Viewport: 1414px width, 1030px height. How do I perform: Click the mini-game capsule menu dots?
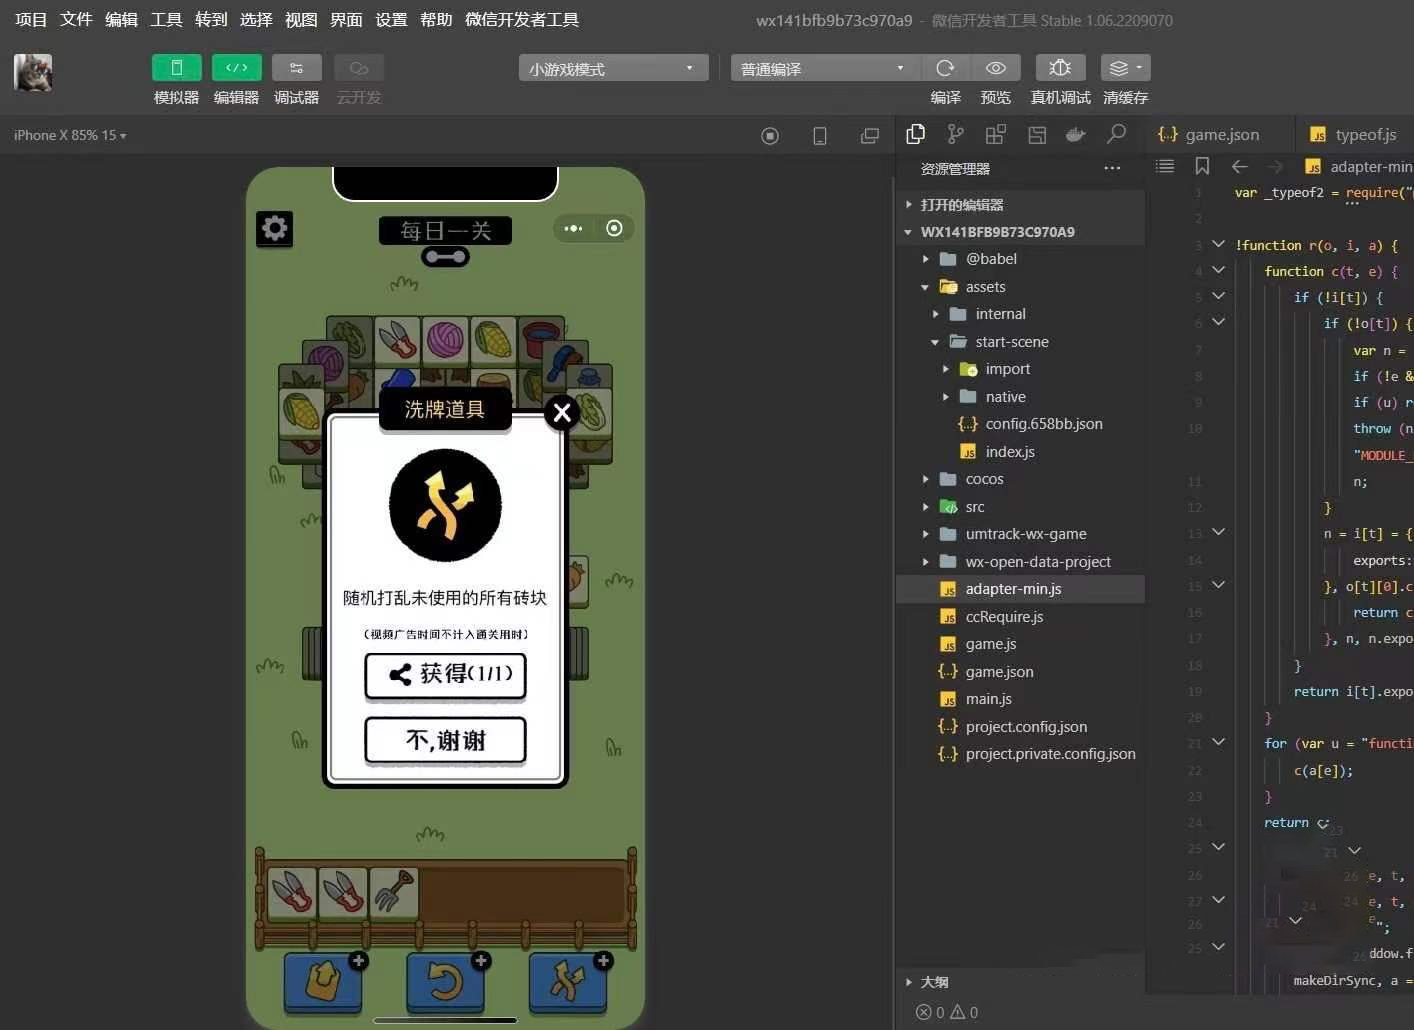573,228
